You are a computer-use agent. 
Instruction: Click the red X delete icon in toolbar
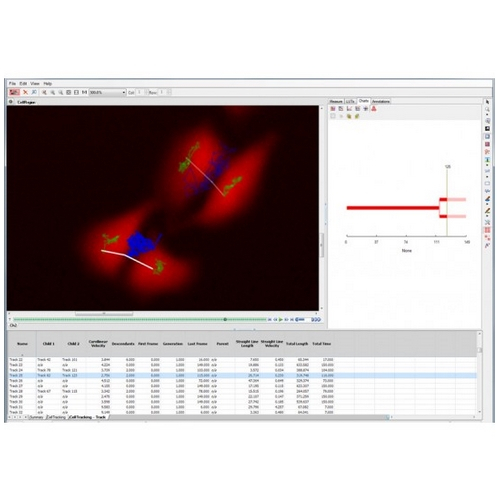(25, 92)
